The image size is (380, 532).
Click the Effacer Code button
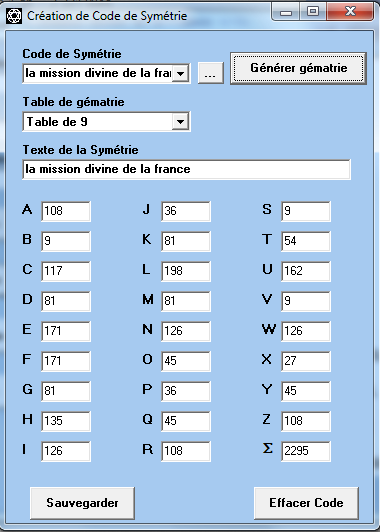pyautogui.click(x=306, y=503)
